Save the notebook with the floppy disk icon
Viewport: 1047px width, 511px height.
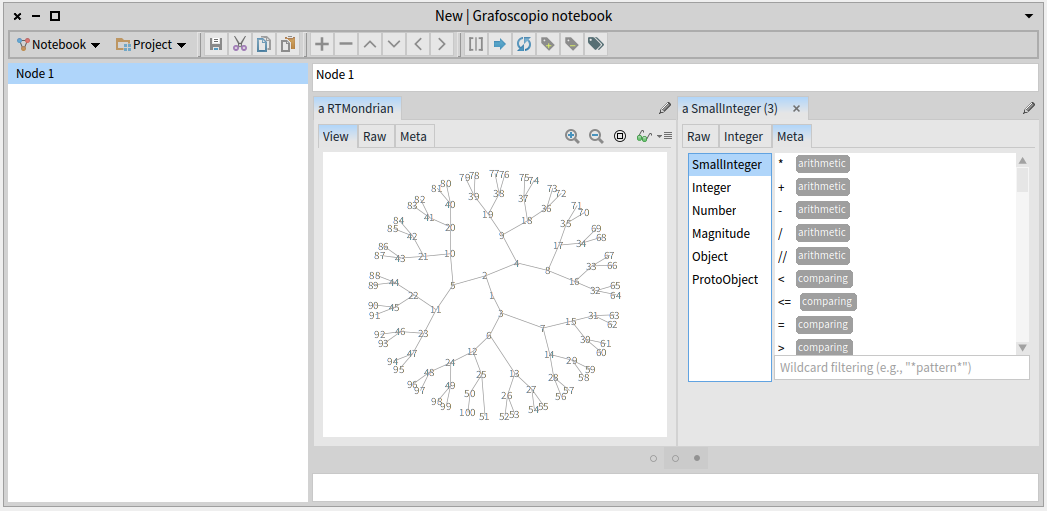tap(216, 45)
